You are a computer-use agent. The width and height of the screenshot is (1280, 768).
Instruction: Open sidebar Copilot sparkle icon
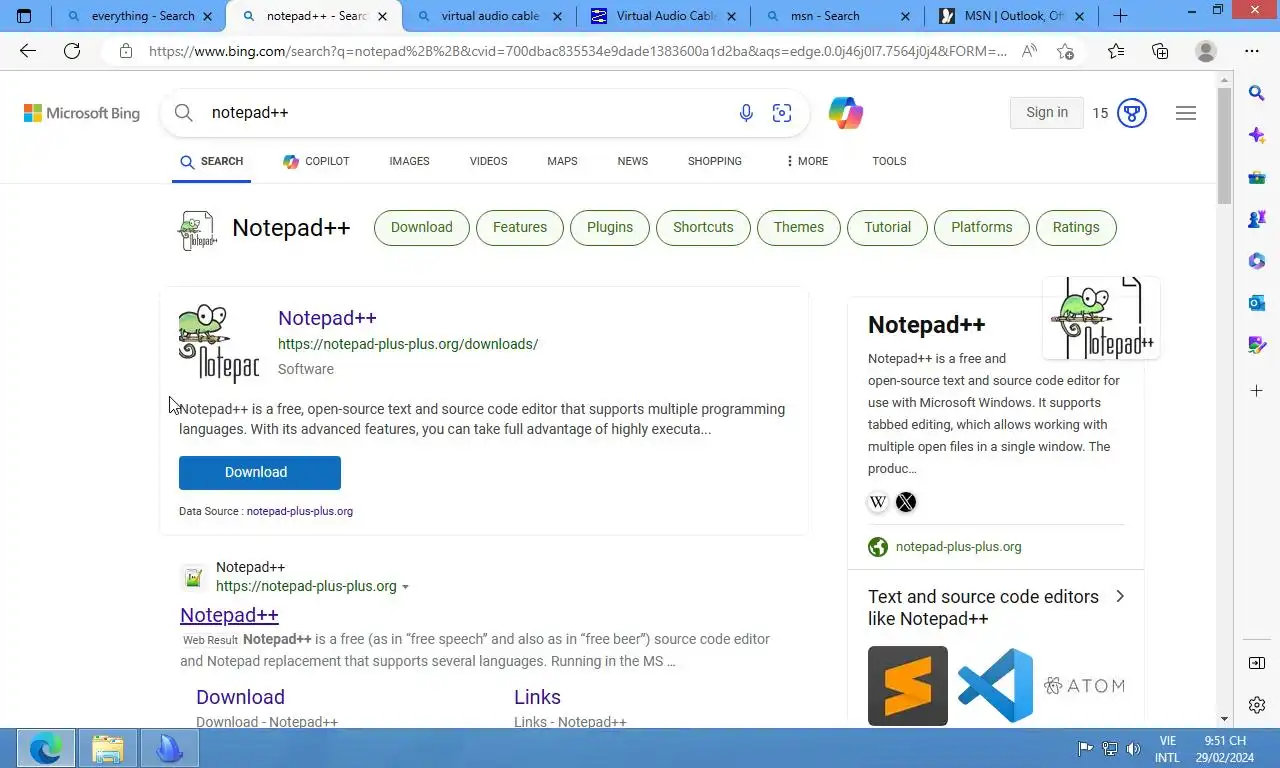[x=1257, y=135]
